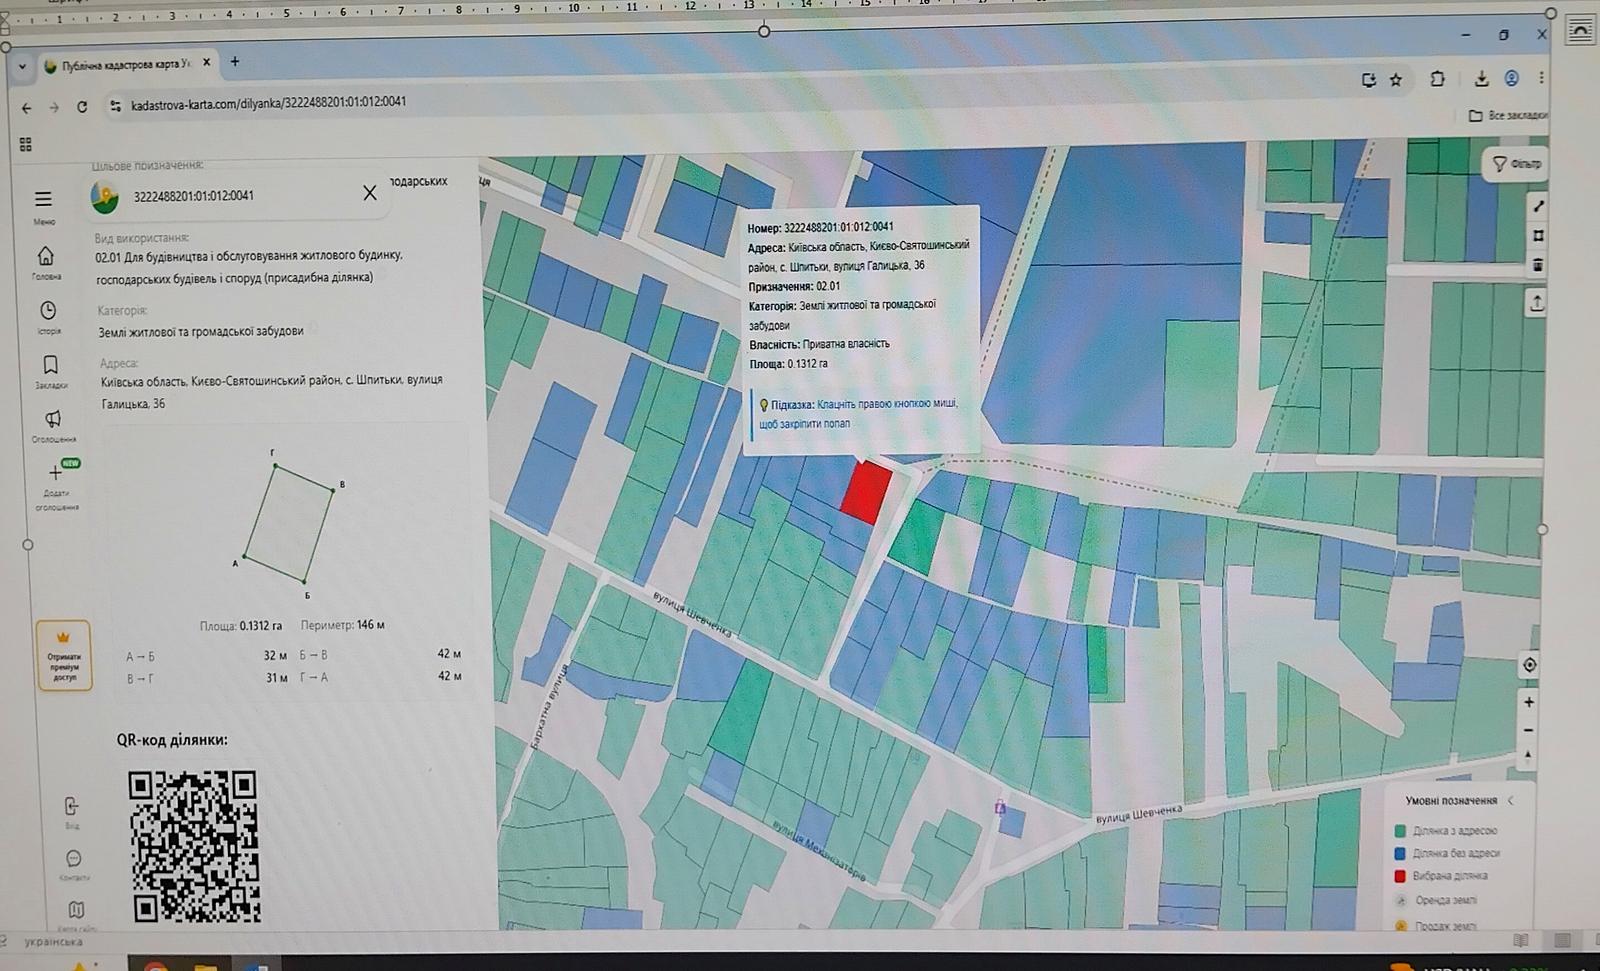Image resolution: width=1600 pixels, height=971 pixels.
Task: Go back in browser history
Action: 26,108
